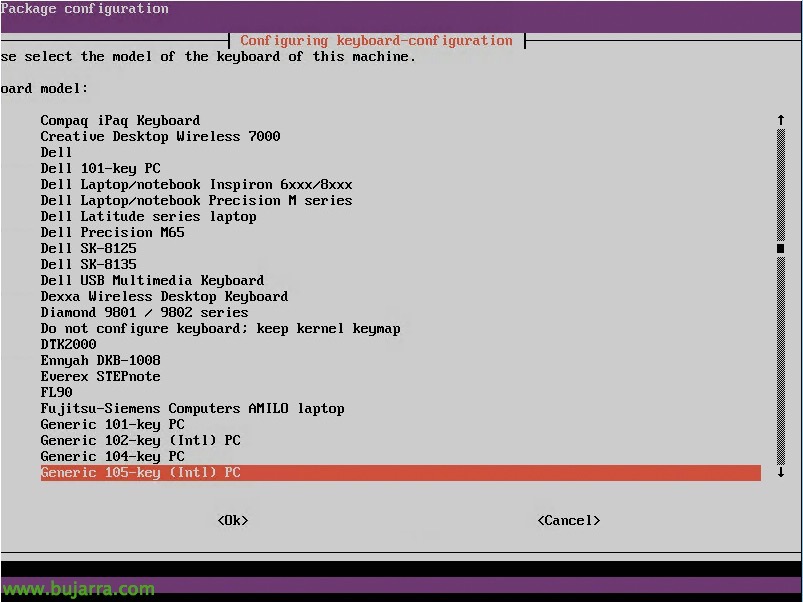Pick Dell Laptop/notebook Precision M series
The height and width of the screenshot is (602, 803).
click(196, 200)
